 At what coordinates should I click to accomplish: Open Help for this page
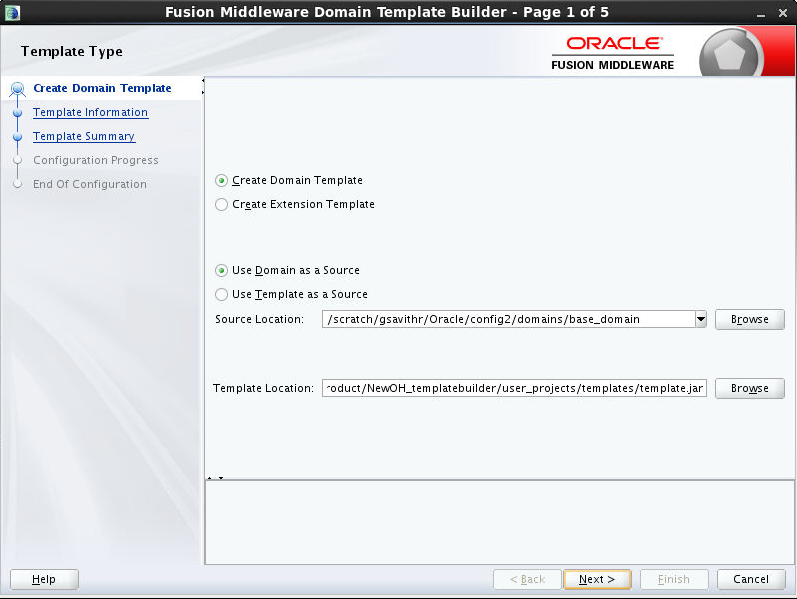click(x=44, y=580)
